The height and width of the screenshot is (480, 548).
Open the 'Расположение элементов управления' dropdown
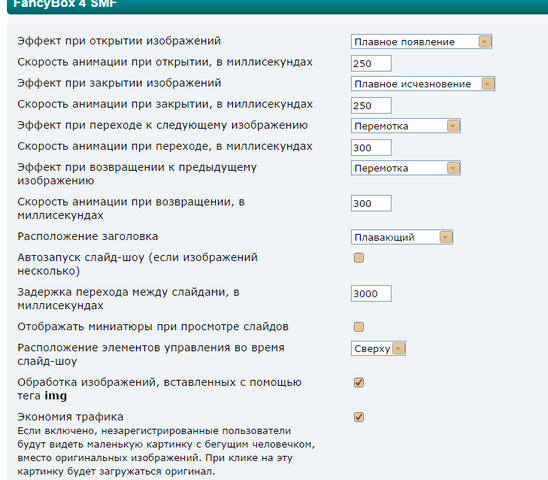pos(378,349)
